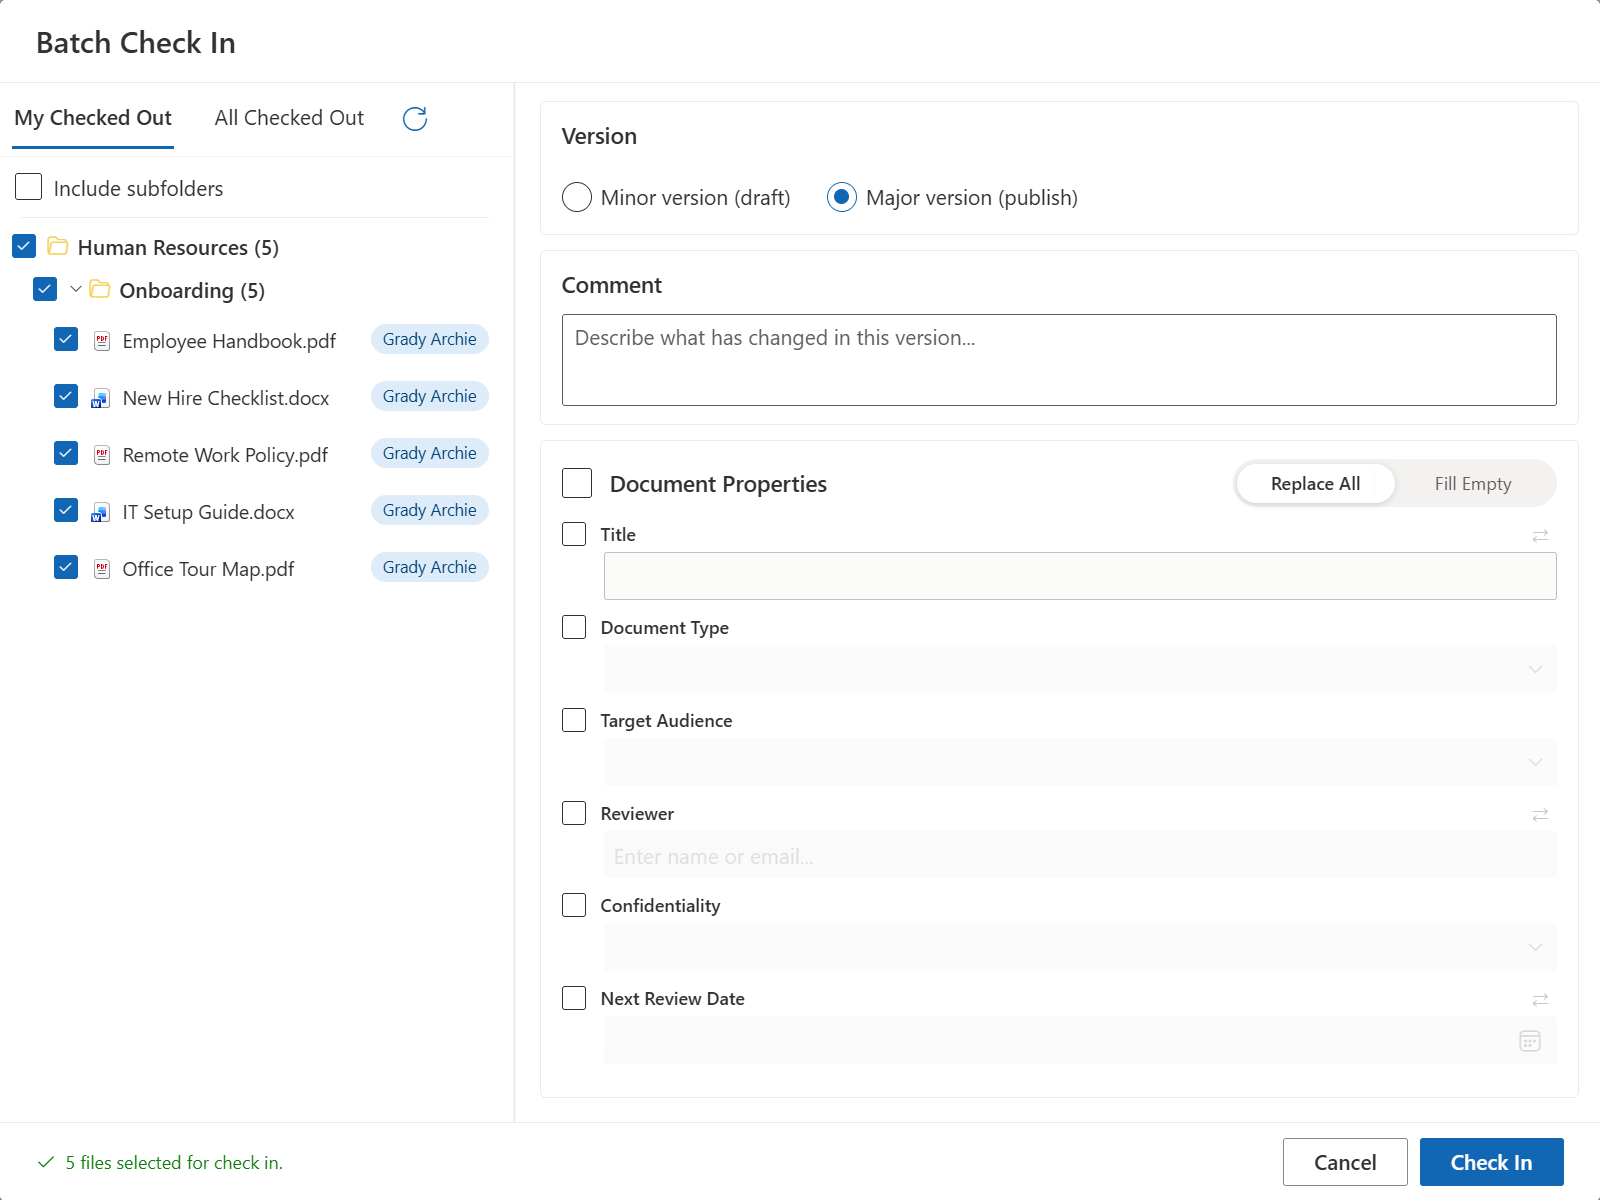Viewport: 1600px width, 1200px height.
Task: Tick the Target Audience property checkbox
Action: (x=574, y=720)
